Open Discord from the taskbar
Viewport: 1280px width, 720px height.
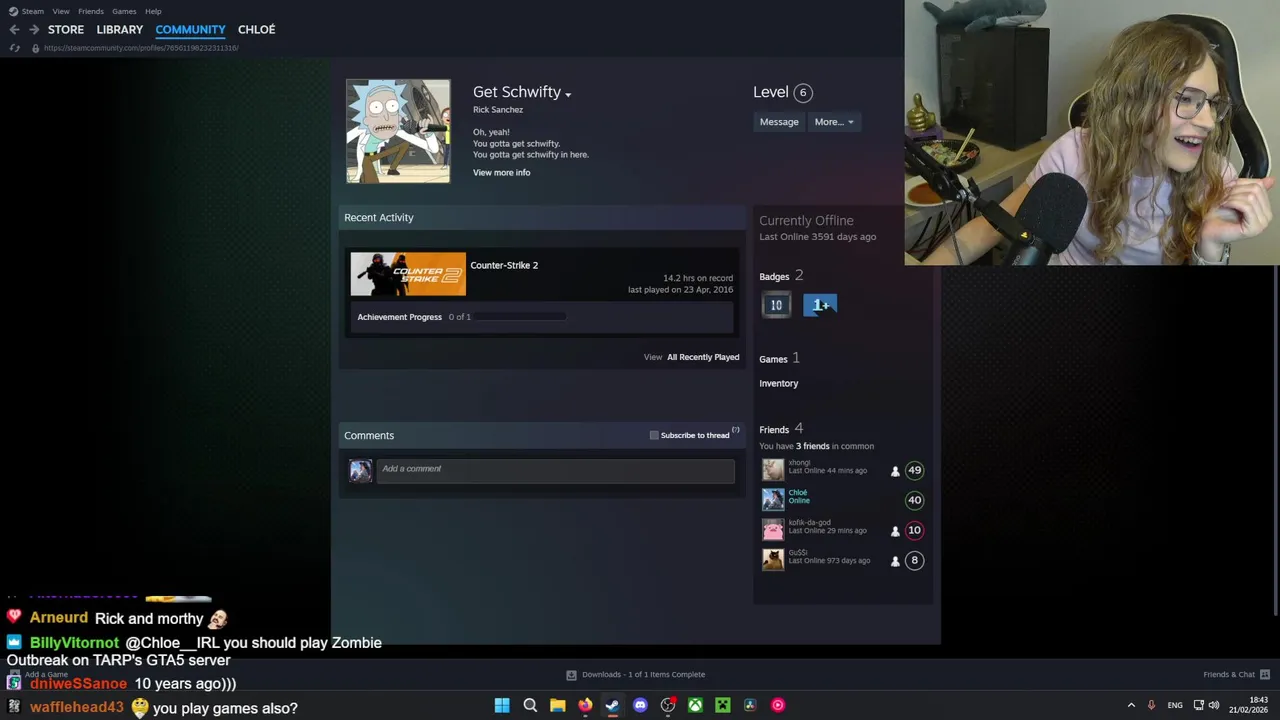(x=640, y=705)
